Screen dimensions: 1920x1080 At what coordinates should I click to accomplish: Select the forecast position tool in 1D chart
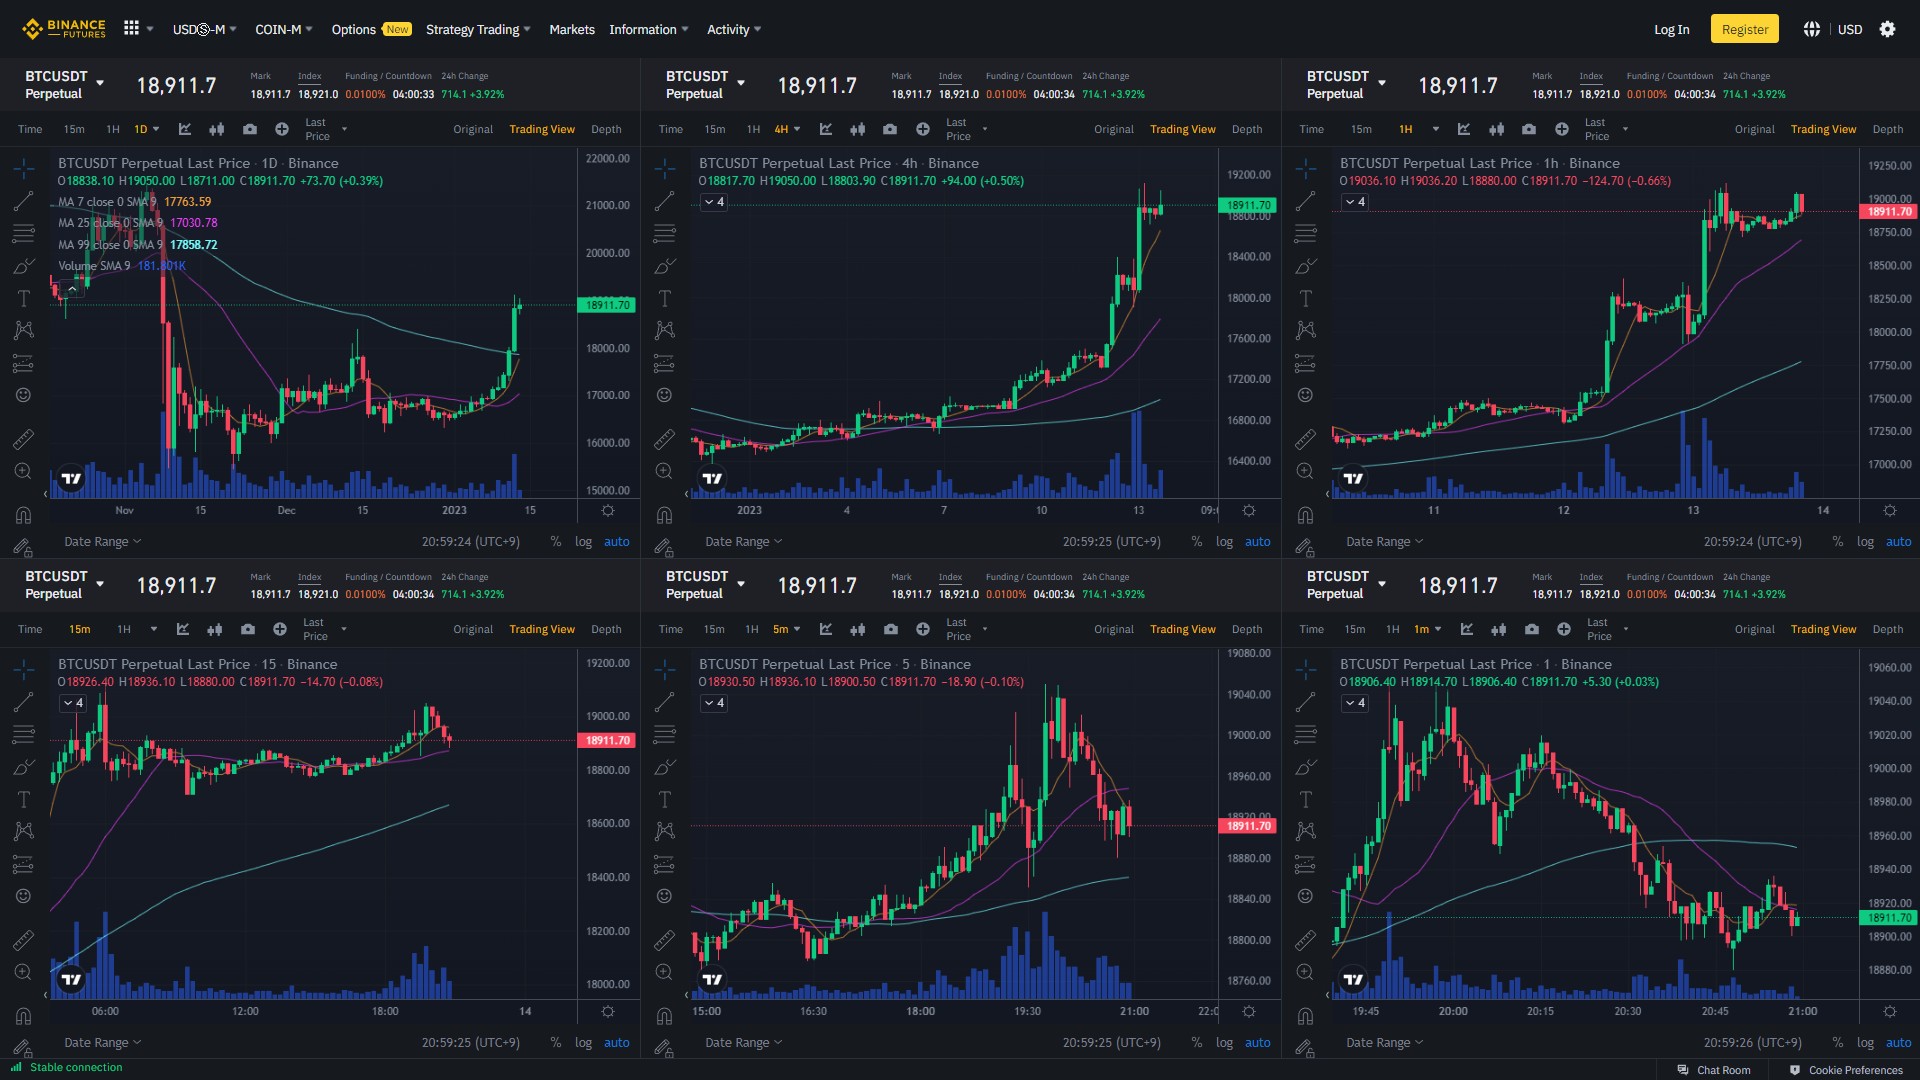24,363
